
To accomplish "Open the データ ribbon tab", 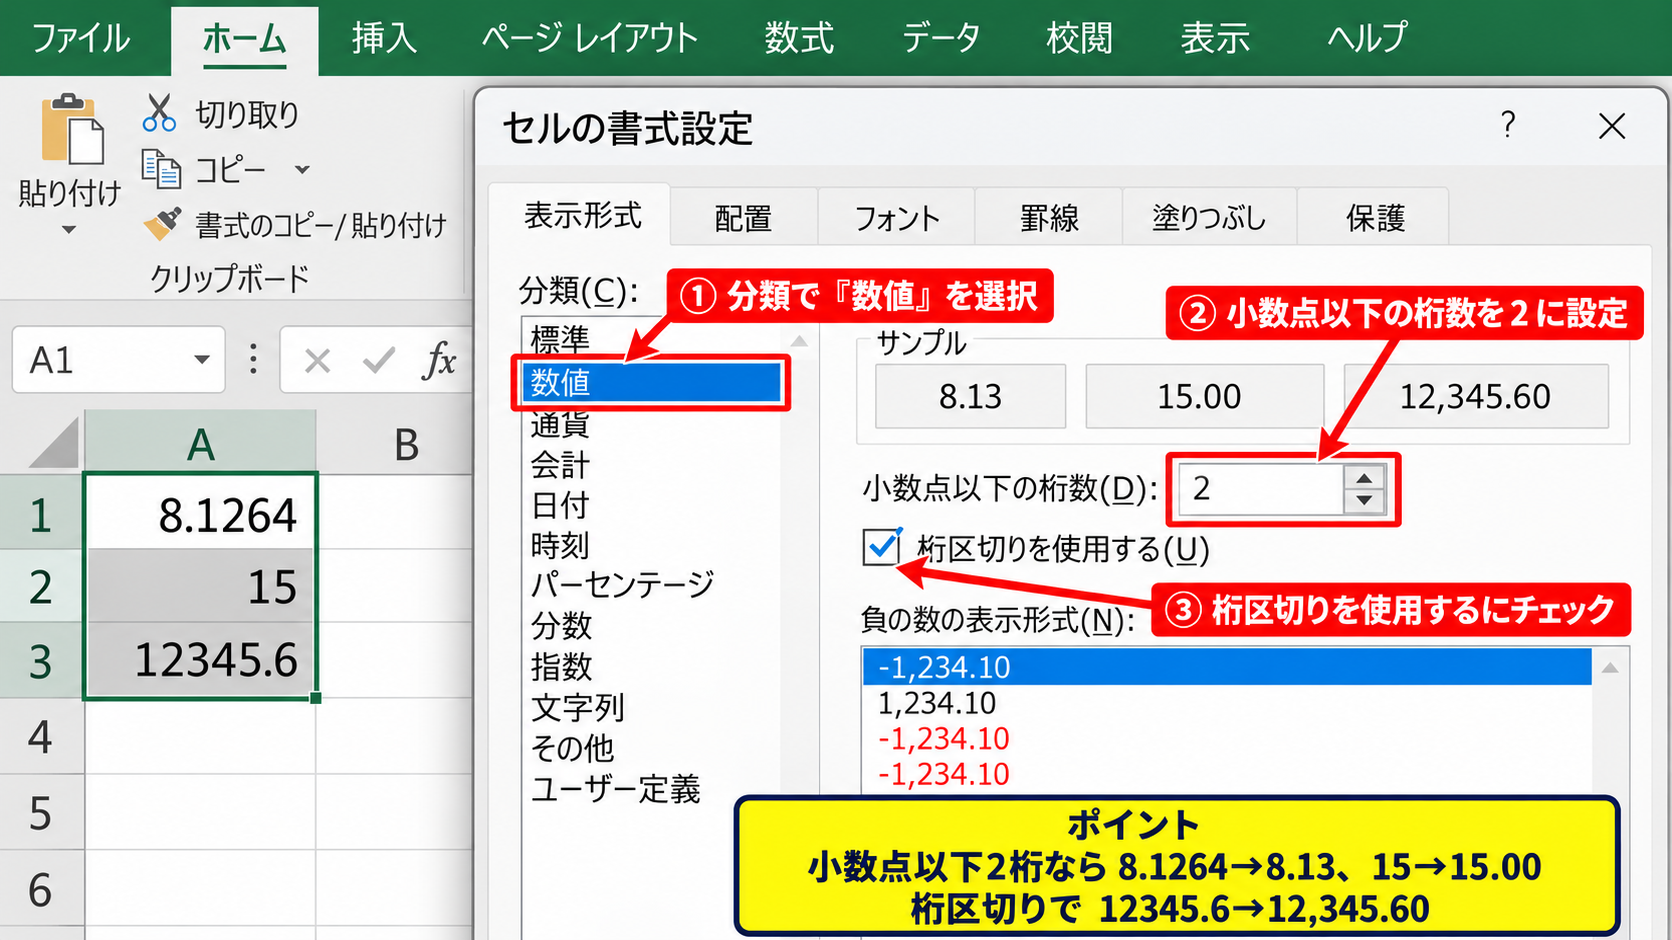I will pos(940,38).
